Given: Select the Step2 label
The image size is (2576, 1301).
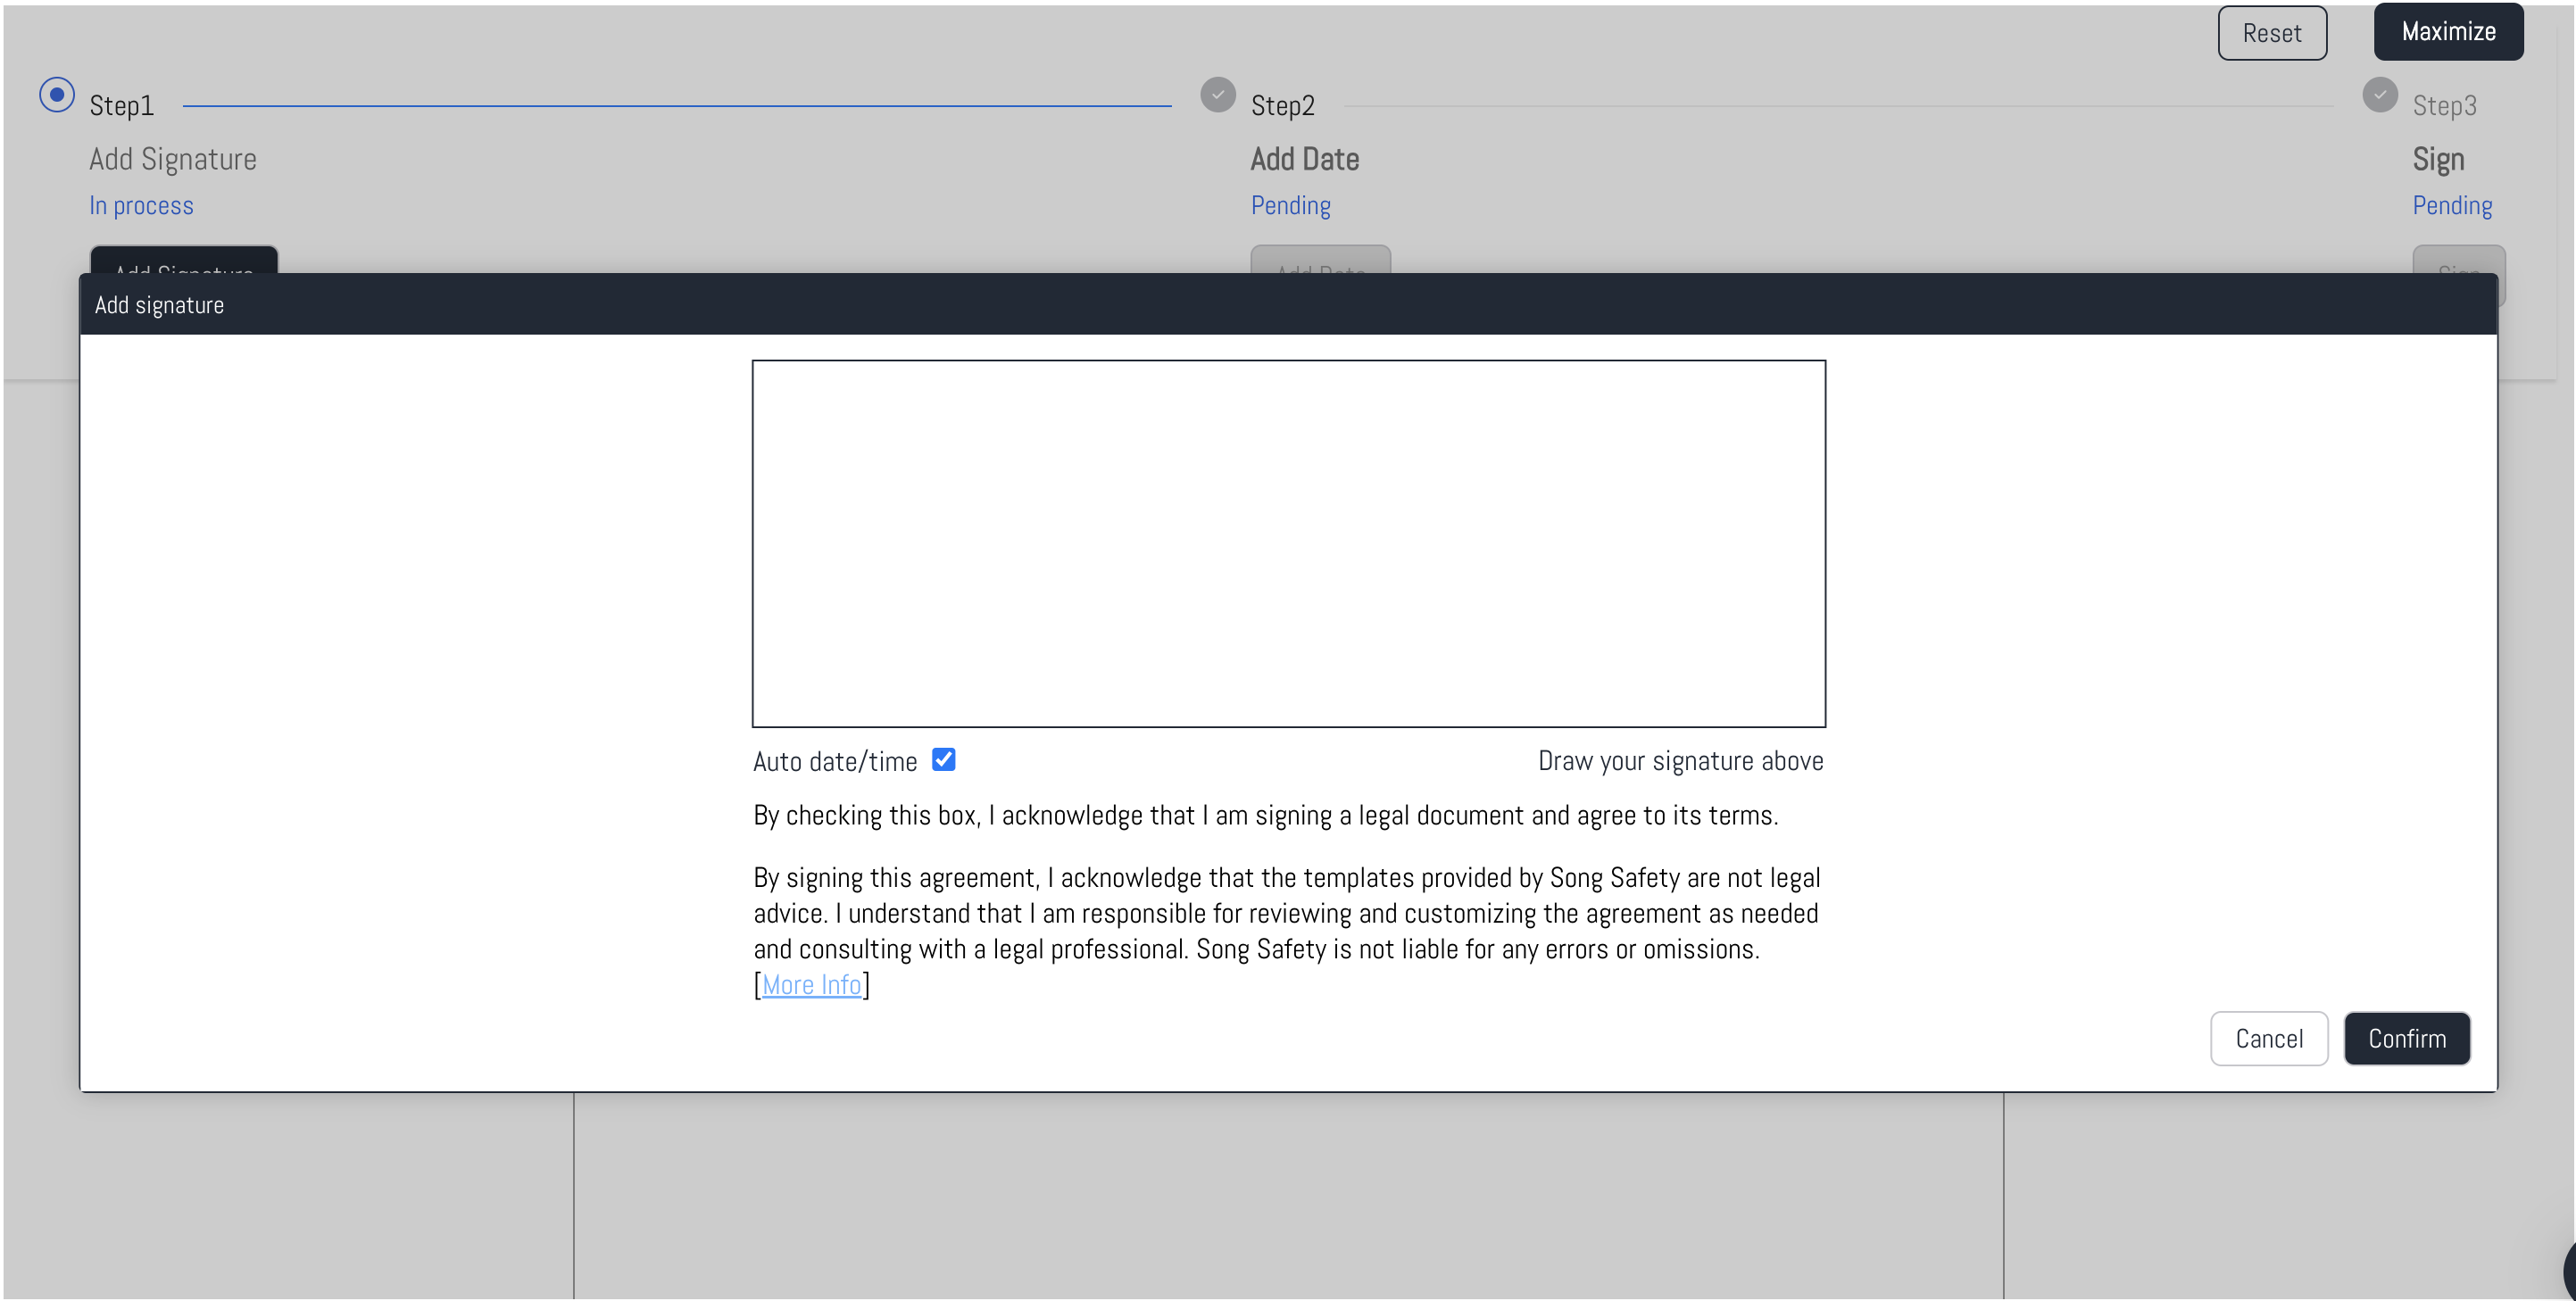Looking at the screenshot, I should (x=1282, y=105).
